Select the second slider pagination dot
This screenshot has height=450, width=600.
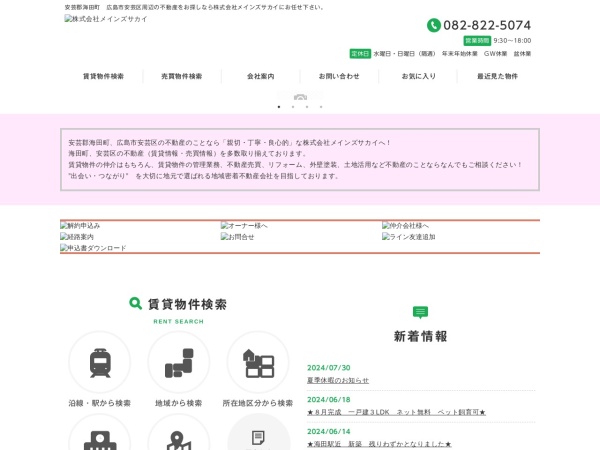(293, 107)
